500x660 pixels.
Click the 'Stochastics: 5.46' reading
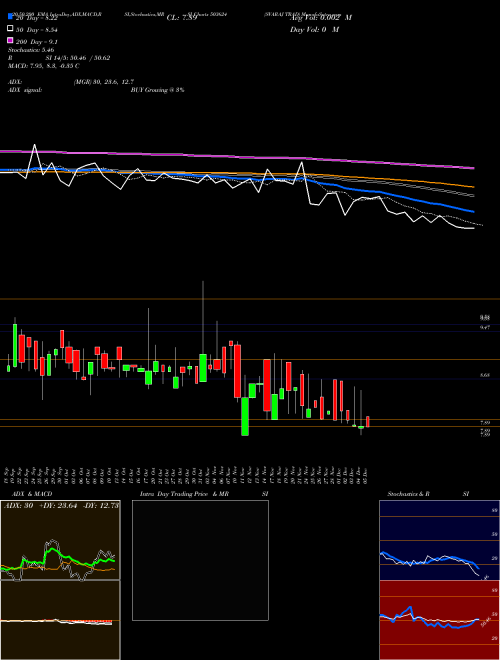click(31, 50)
